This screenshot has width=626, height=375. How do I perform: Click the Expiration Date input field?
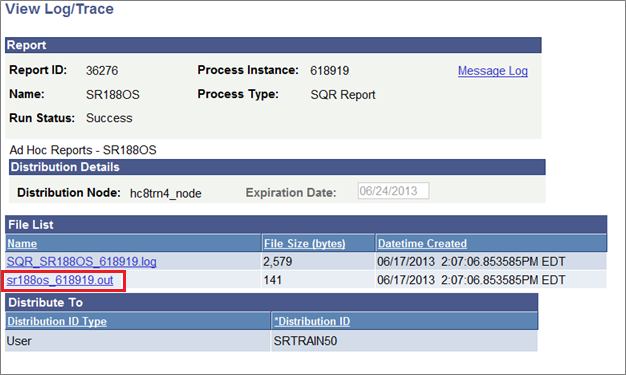(x=393, y=190)
